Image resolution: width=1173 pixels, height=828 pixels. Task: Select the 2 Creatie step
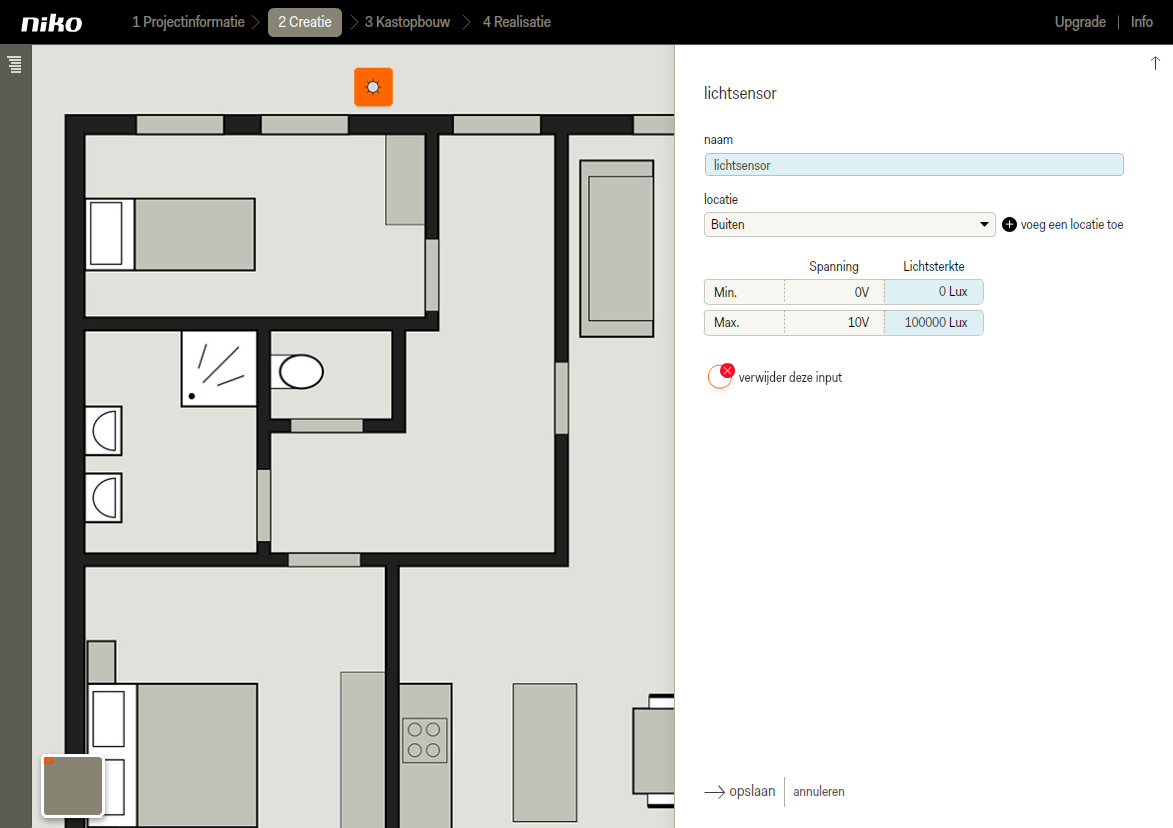[x=304, y=22]
